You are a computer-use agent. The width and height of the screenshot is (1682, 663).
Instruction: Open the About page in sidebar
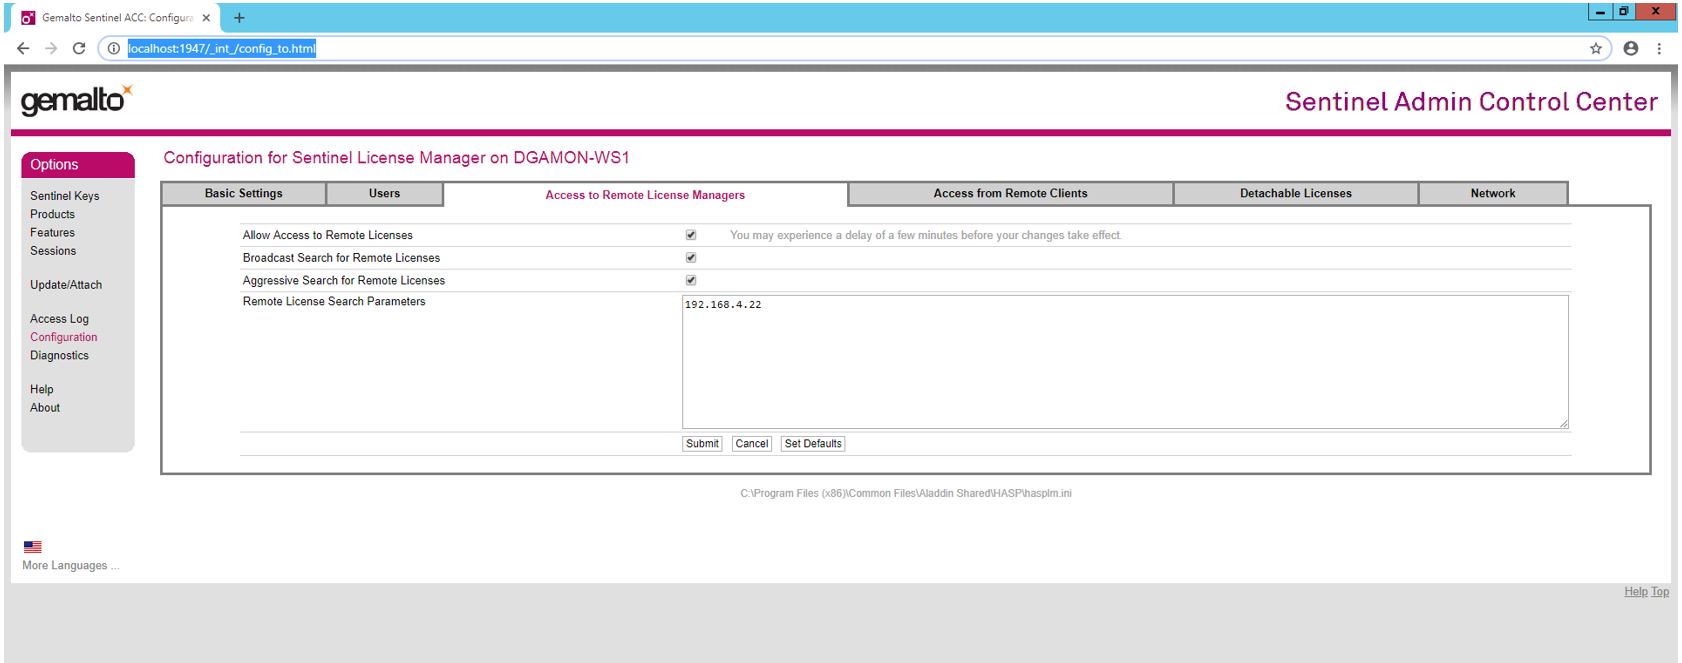(x=45, y=408)
